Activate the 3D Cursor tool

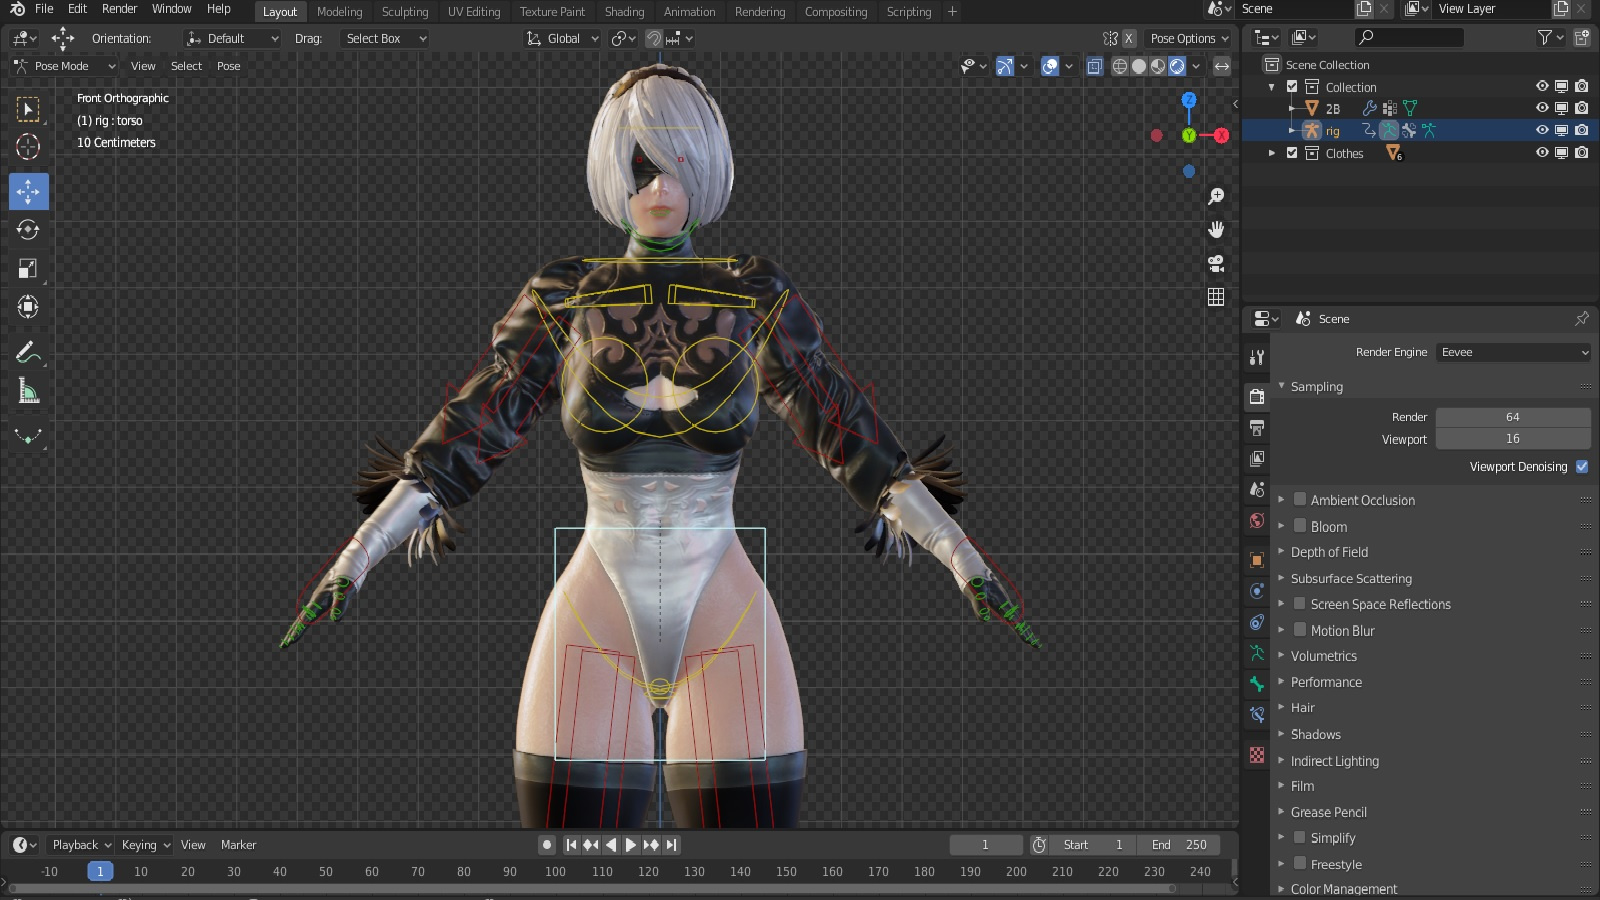tap(28, 147)
